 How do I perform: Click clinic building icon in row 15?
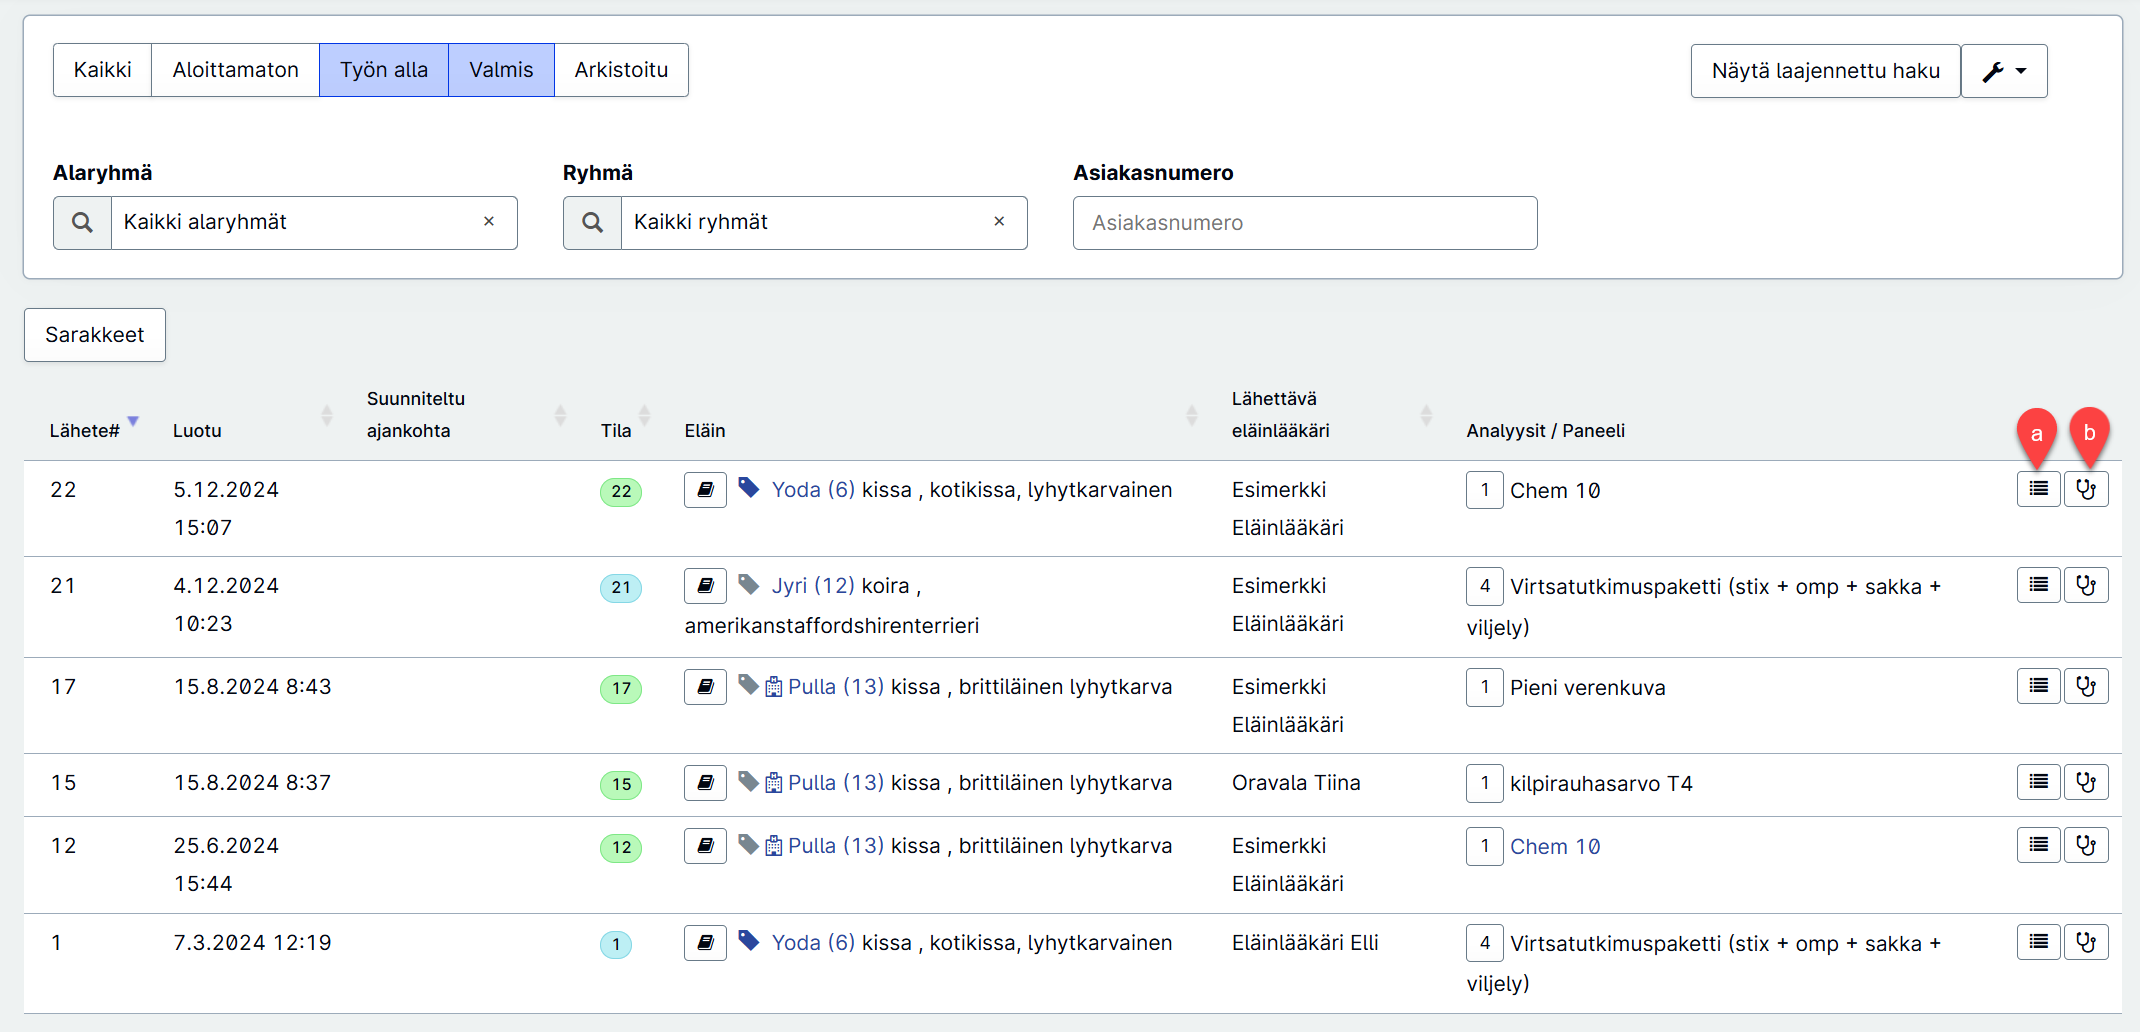point(774,783)
